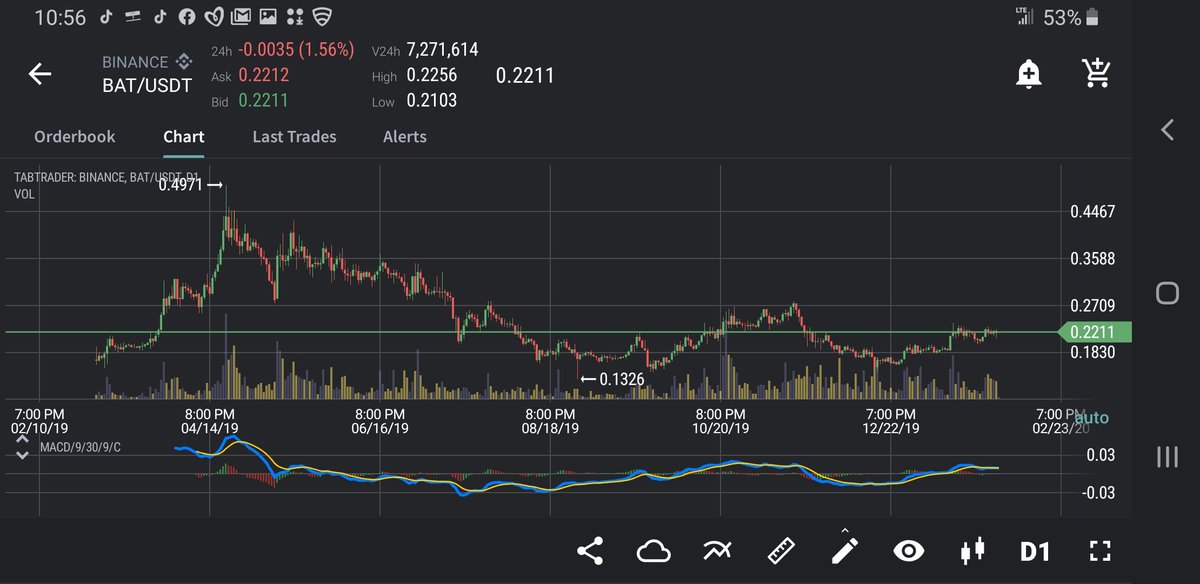Open price alert bell icon
This screenshot has height=584, width=1200.
[1027, 73]
